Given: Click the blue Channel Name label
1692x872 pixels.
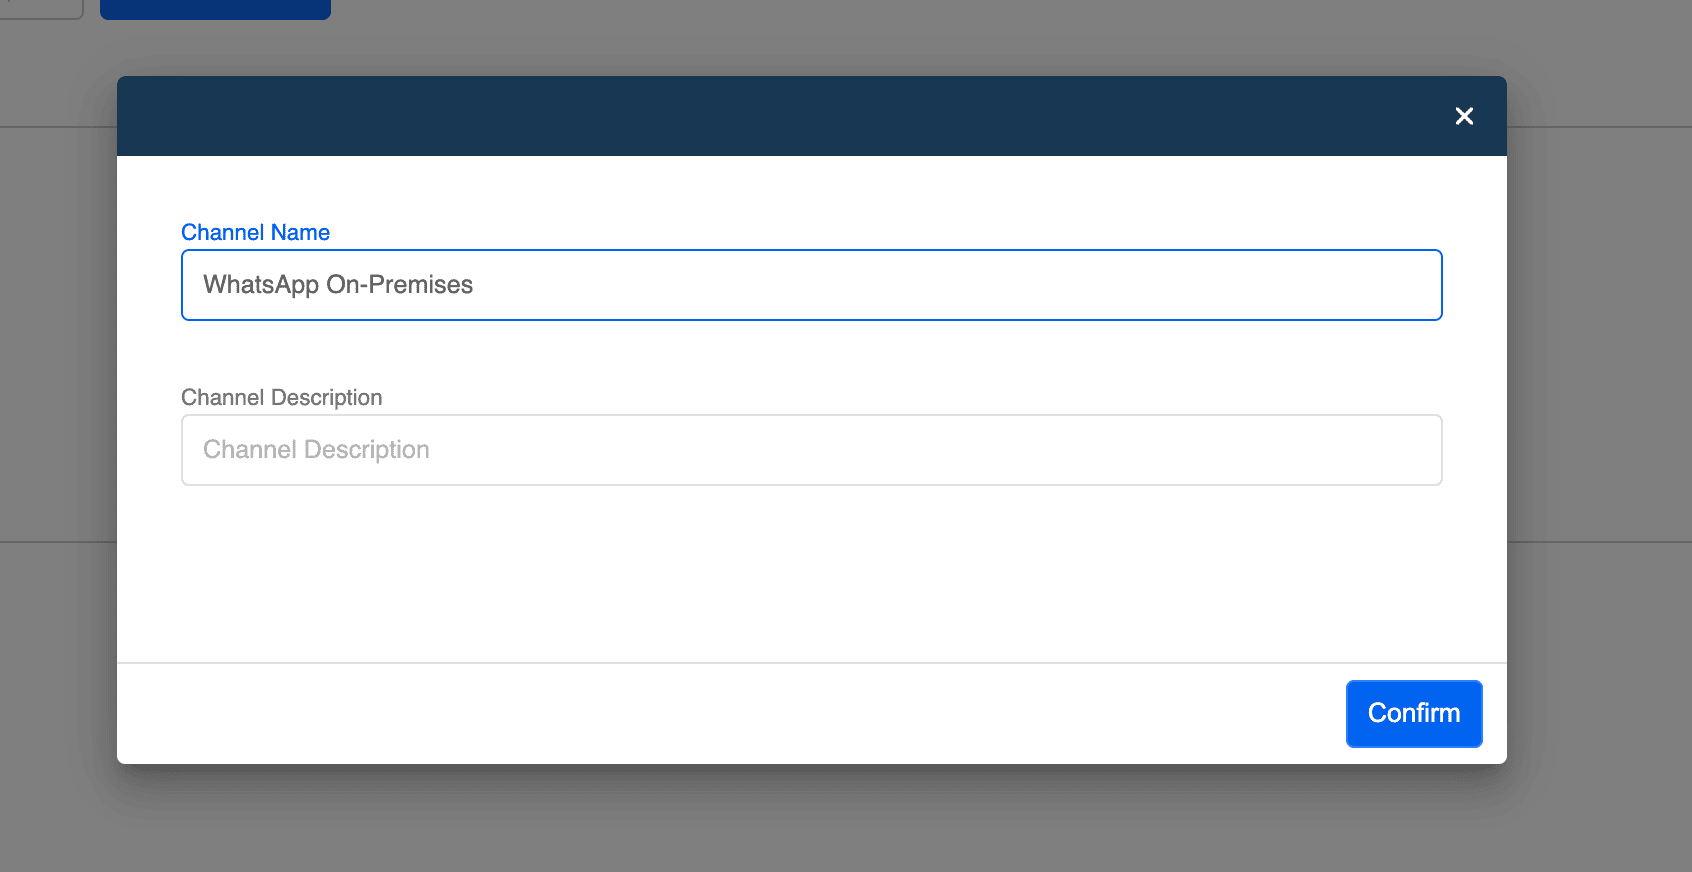Looking at the screenshot, I should coord(255,232).
